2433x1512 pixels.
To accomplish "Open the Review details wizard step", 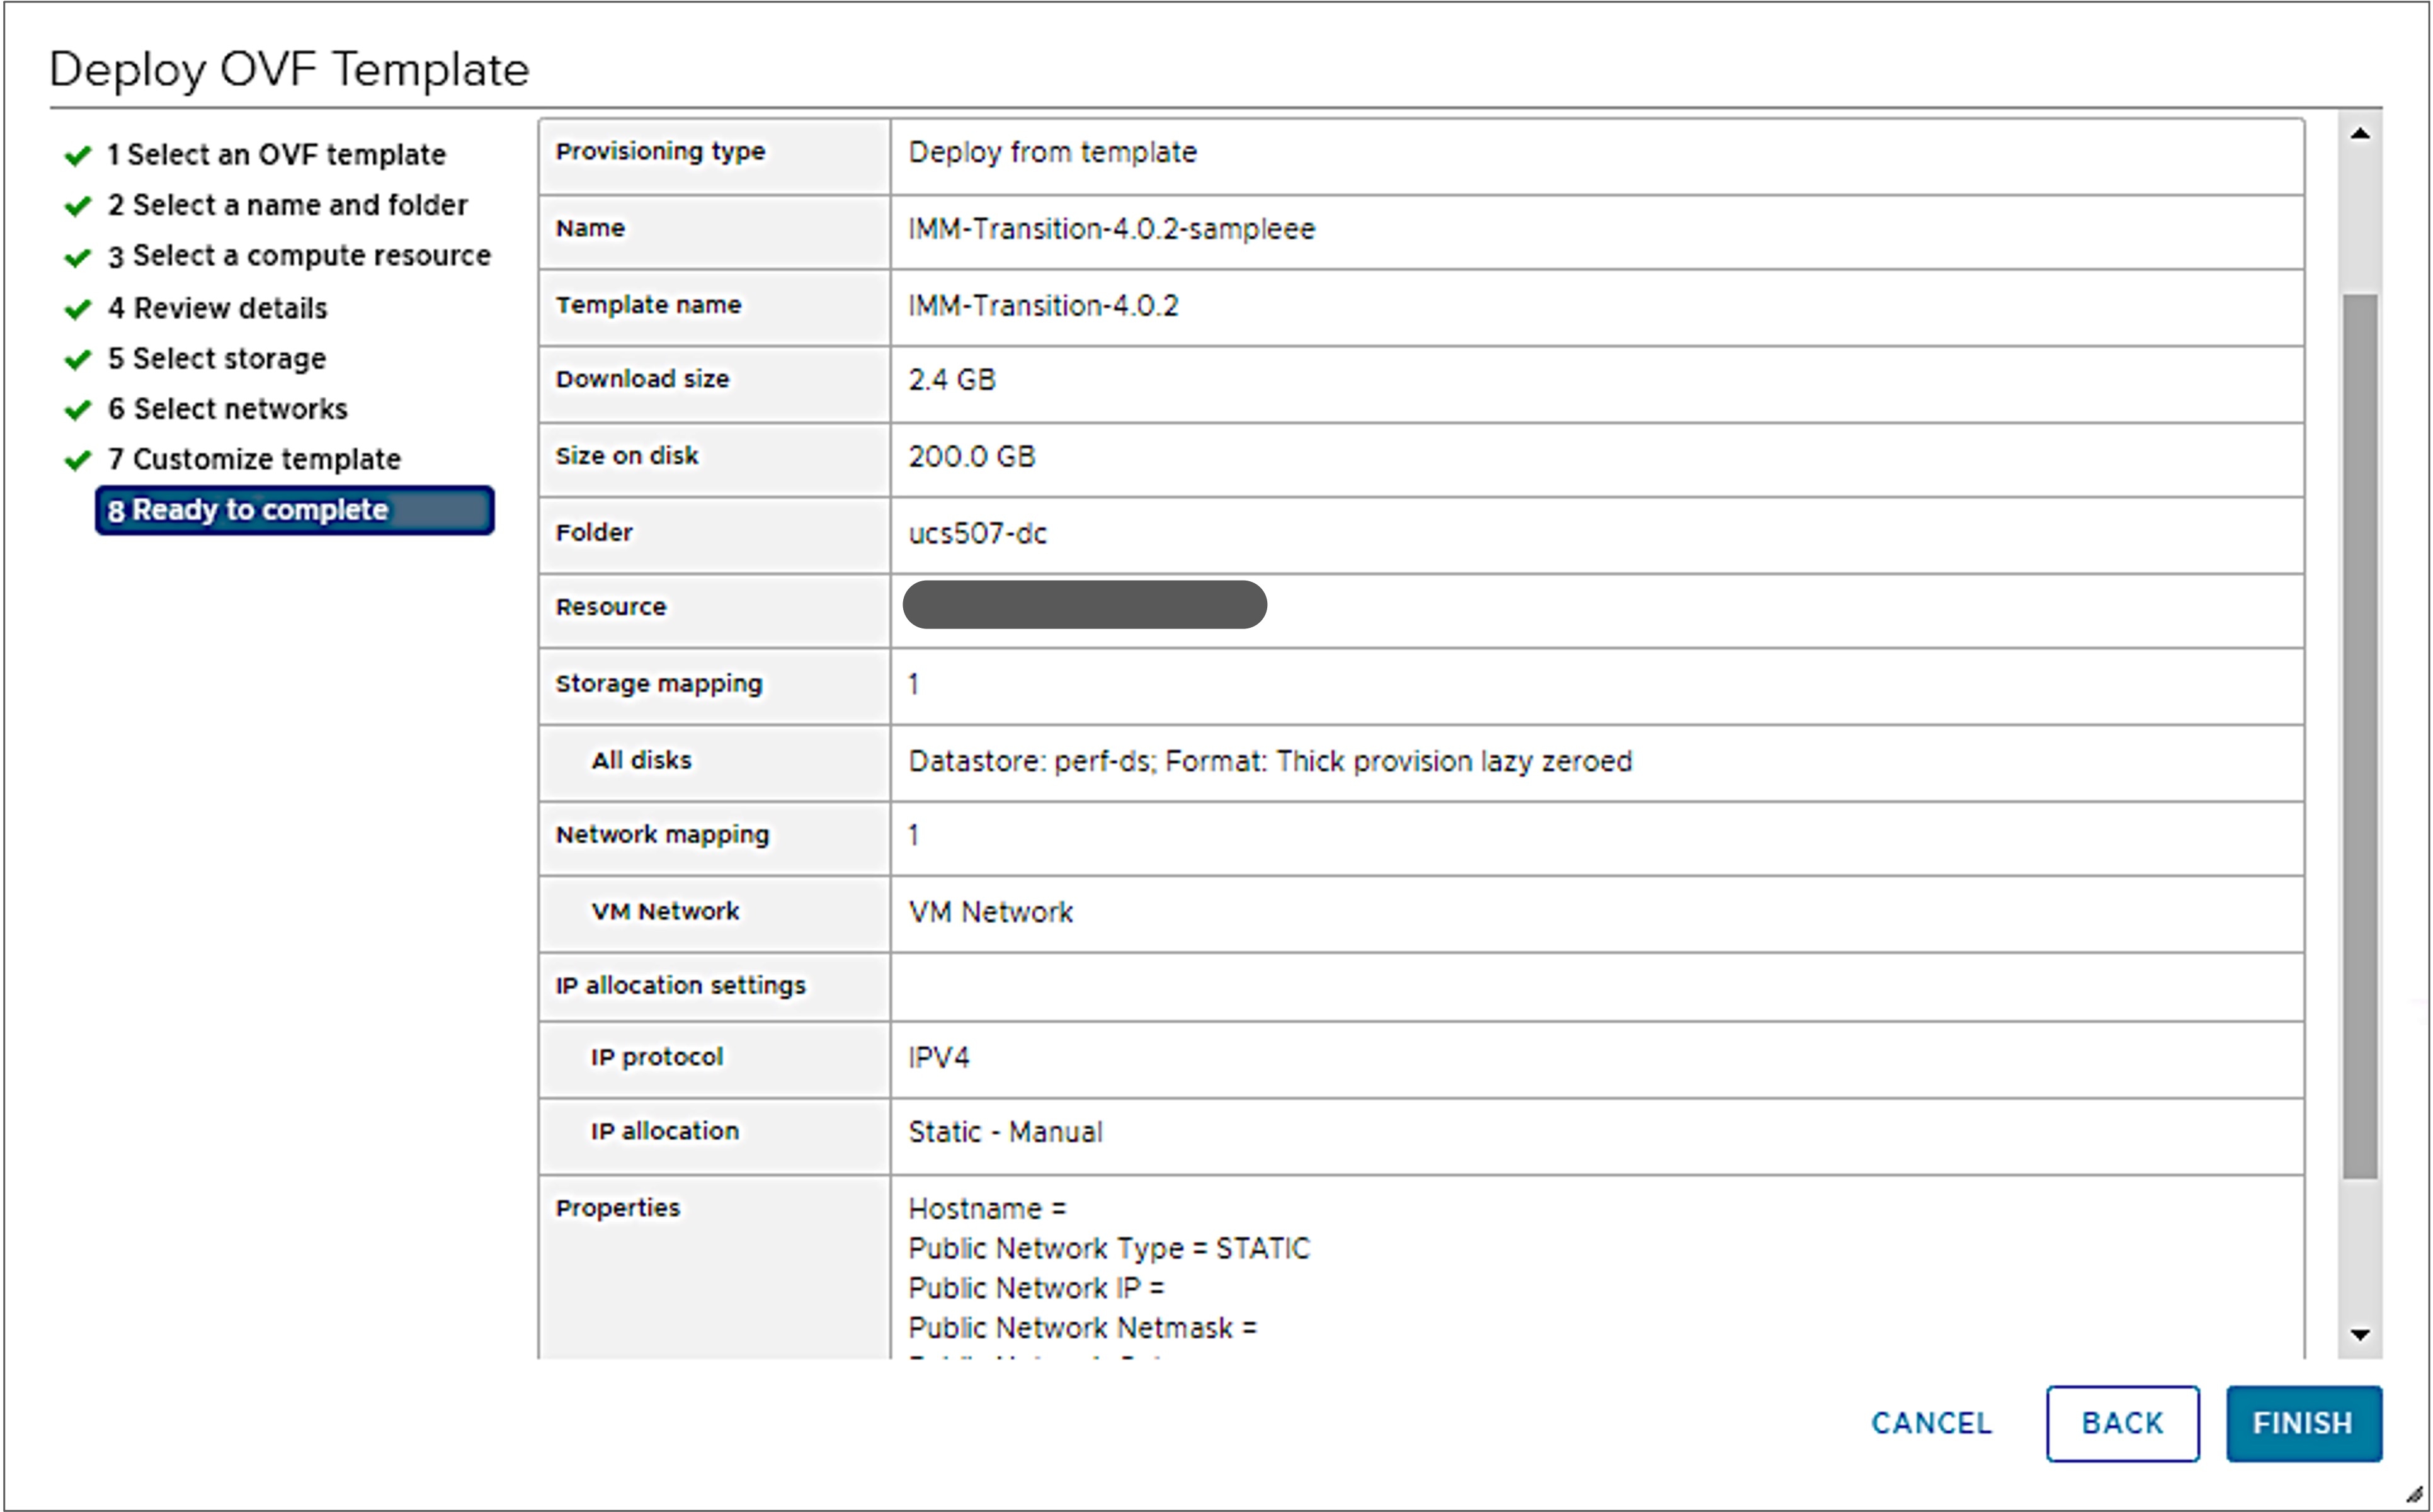I will click(x=217, y=307).
